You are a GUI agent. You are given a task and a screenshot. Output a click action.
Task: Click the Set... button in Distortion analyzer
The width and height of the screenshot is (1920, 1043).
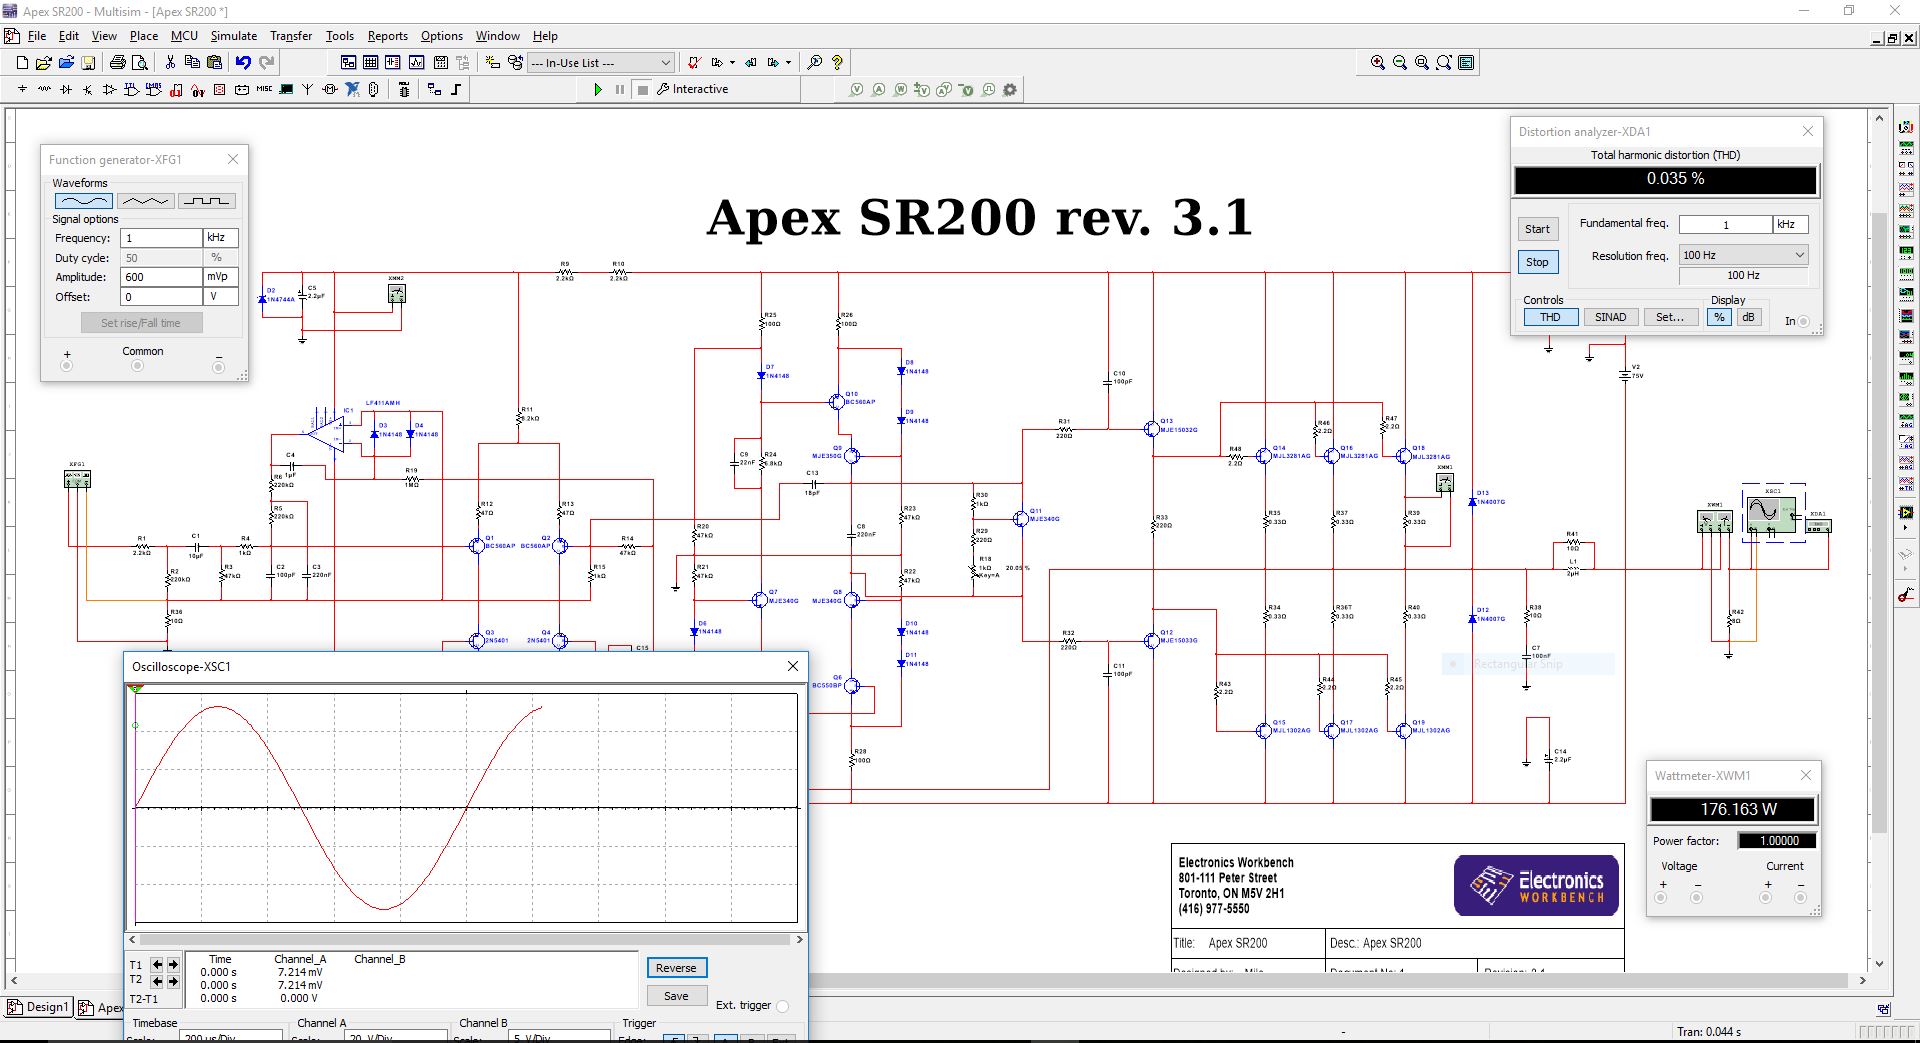[1670, 317]
